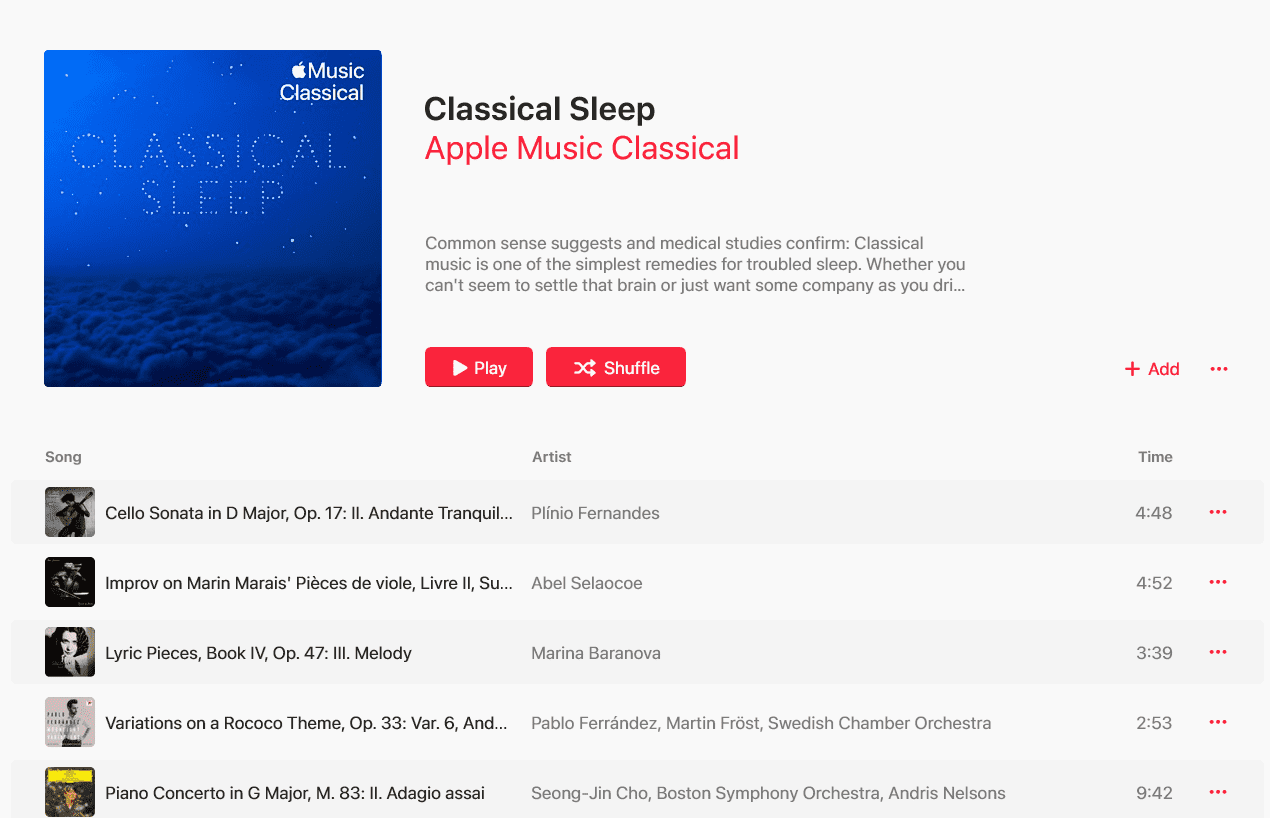The width and height of the screenshot is (1270, 818).
Task: Open artist Marina Baranova
Action: coord(595,653)
